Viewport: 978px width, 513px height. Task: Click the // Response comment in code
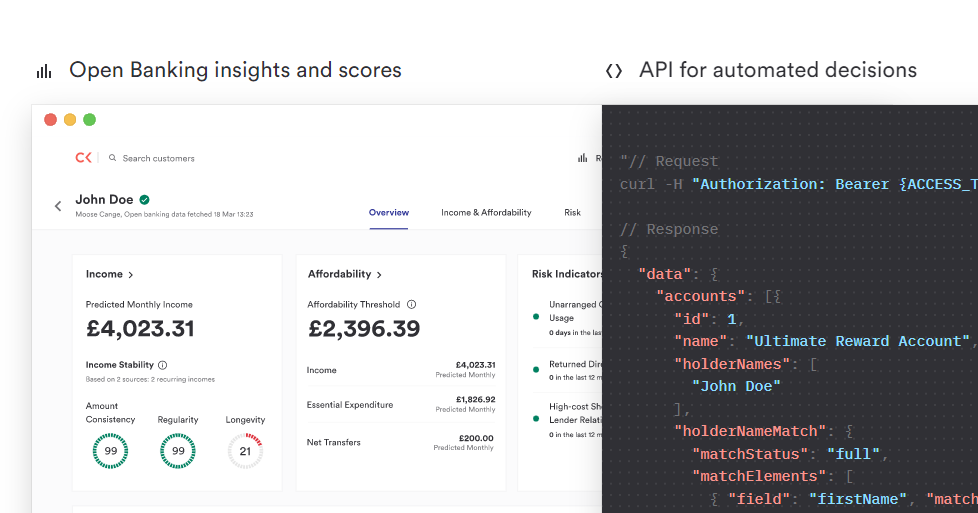coord(669,229)
